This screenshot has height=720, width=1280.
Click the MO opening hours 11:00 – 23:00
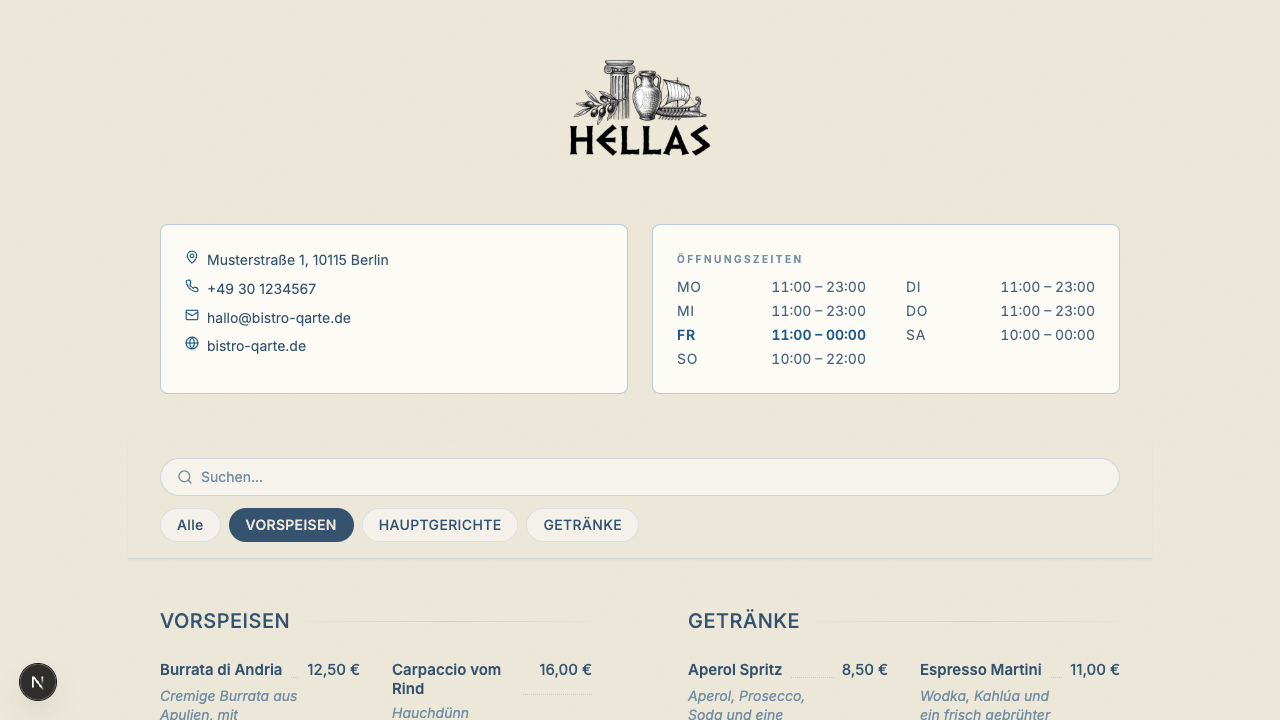point(771,287)
